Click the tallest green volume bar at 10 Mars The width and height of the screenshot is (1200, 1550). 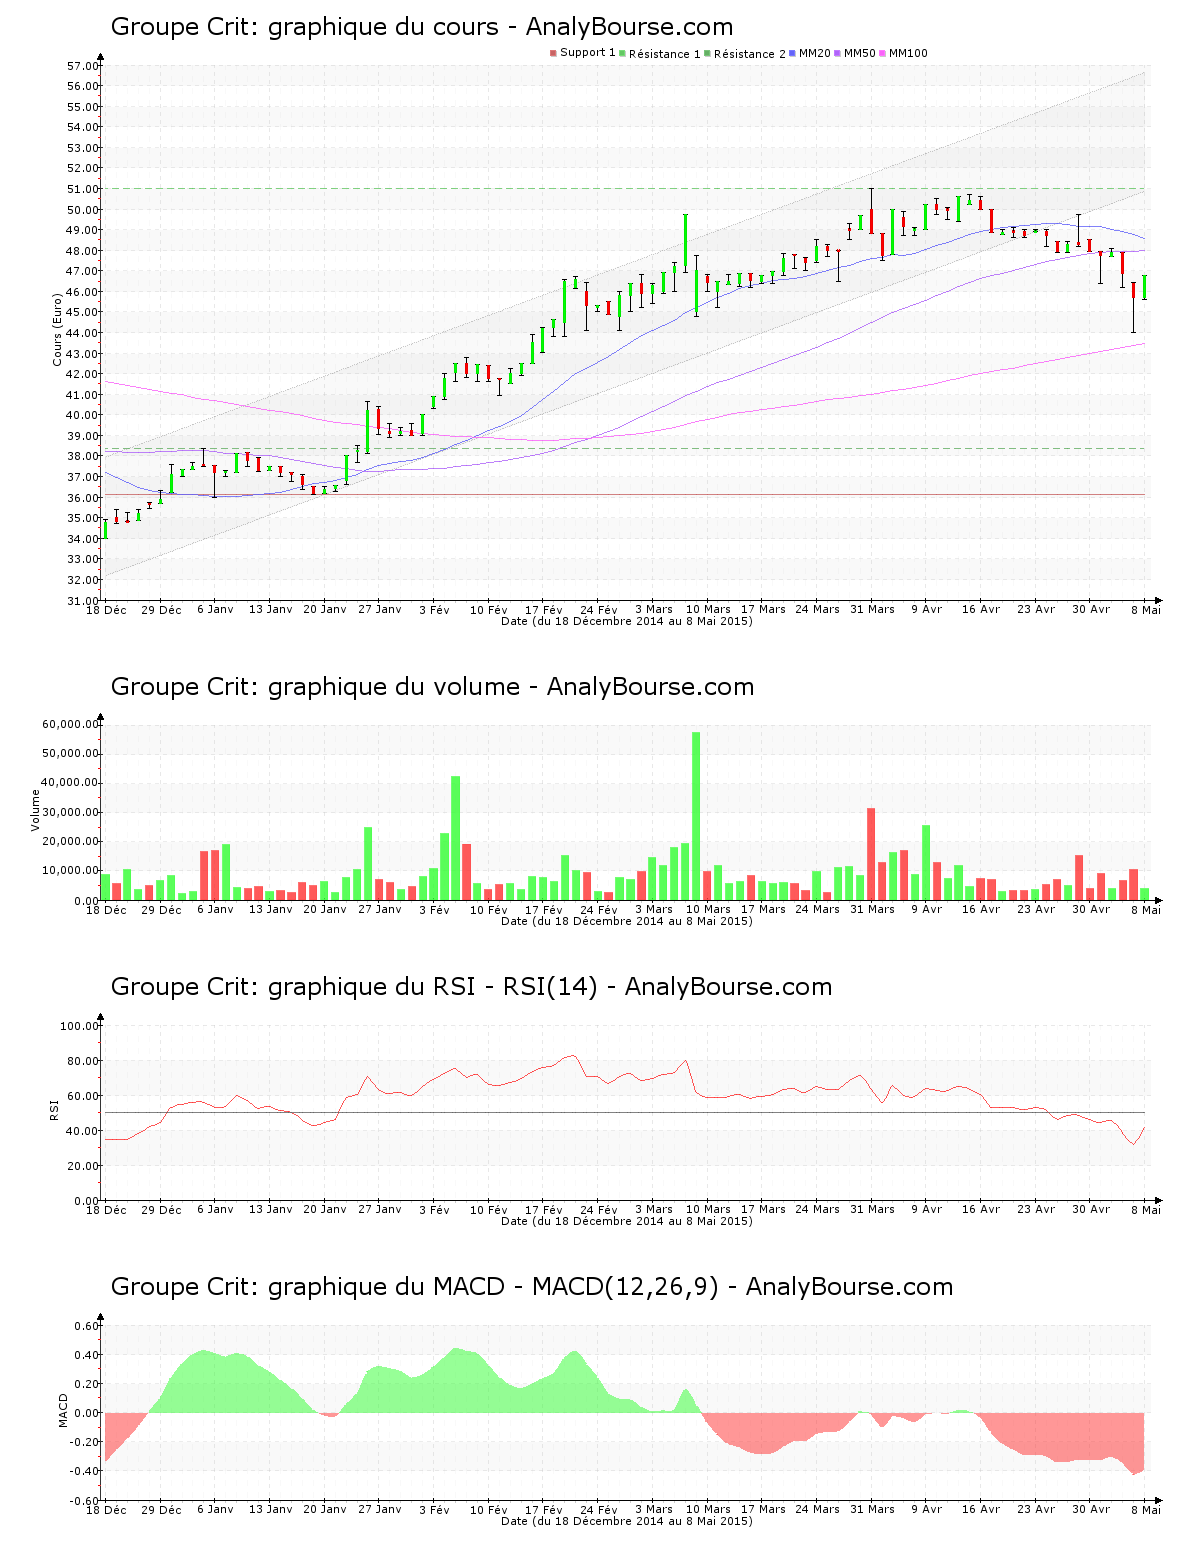(x=696, y=816)
